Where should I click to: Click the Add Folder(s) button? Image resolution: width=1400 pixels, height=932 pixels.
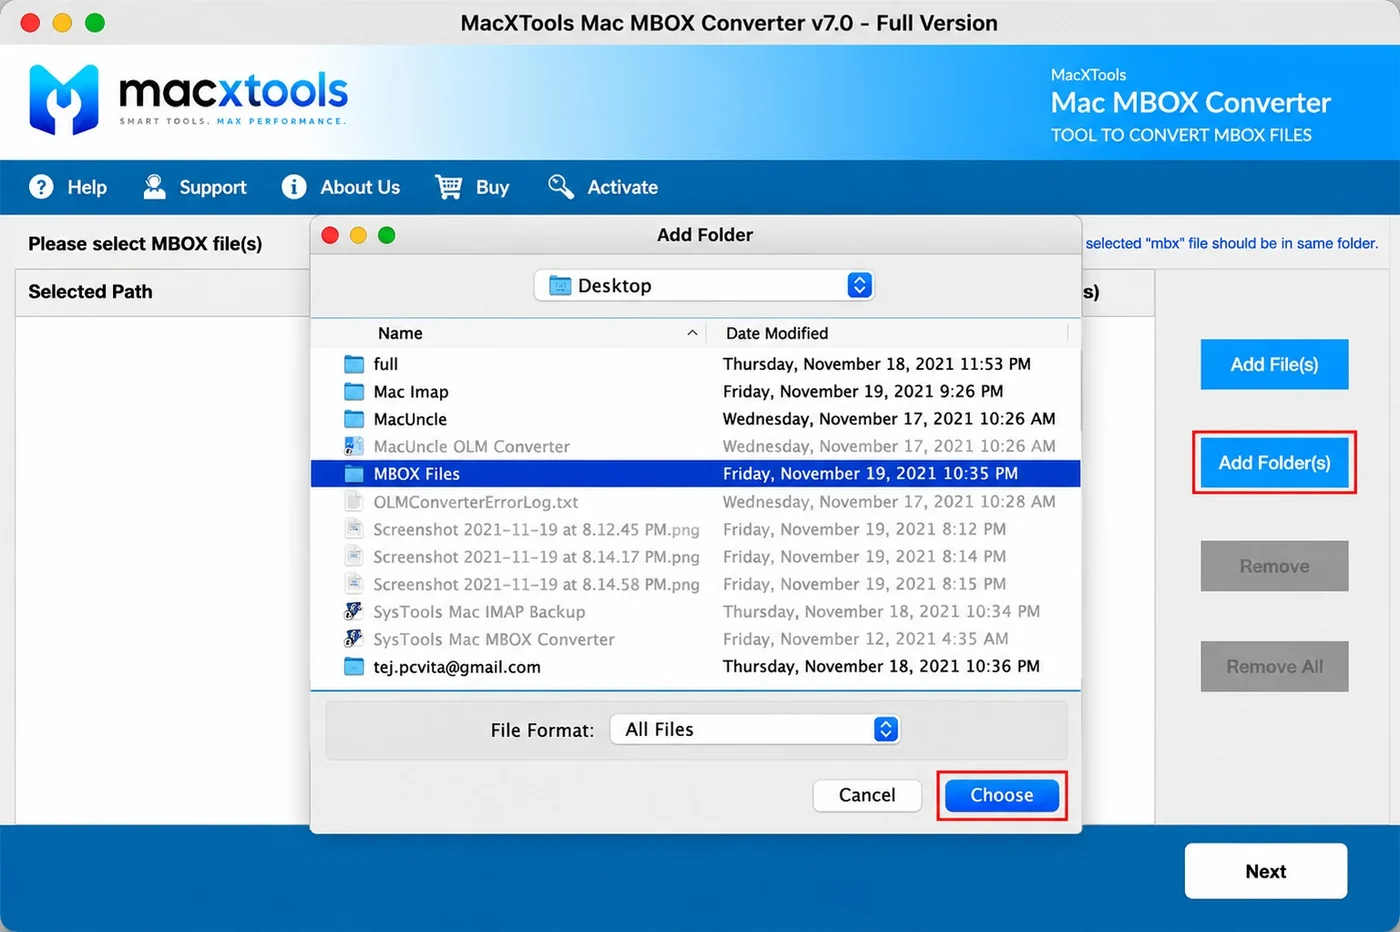1274,463
